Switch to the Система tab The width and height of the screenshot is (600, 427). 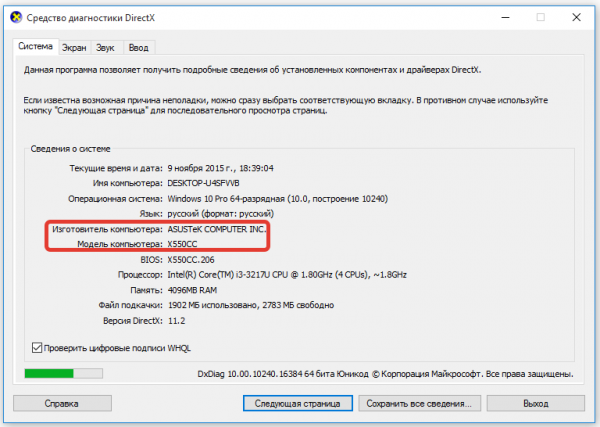(36, 47)
